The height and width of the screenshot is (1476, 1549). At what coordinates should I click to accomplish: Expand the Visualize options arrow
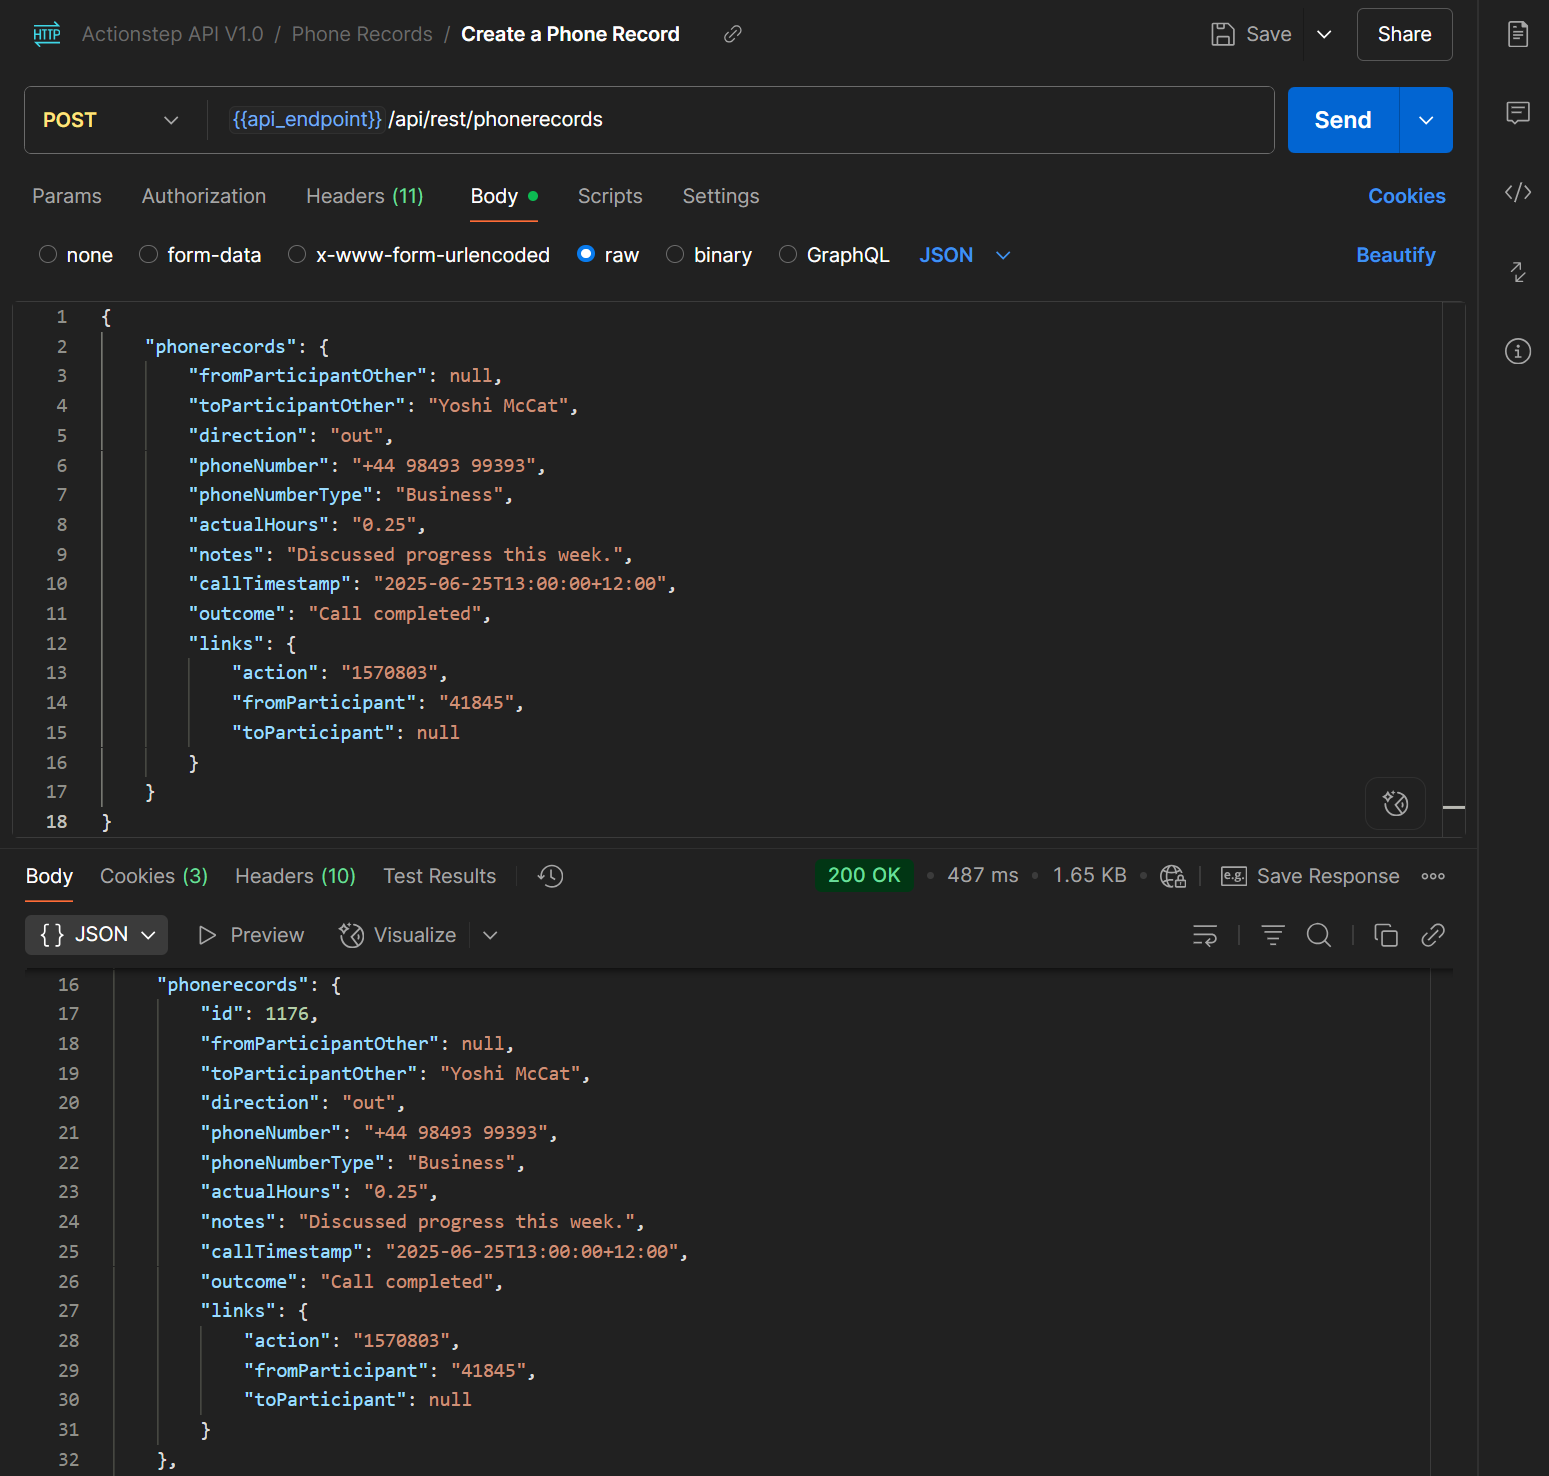point(490,935)
